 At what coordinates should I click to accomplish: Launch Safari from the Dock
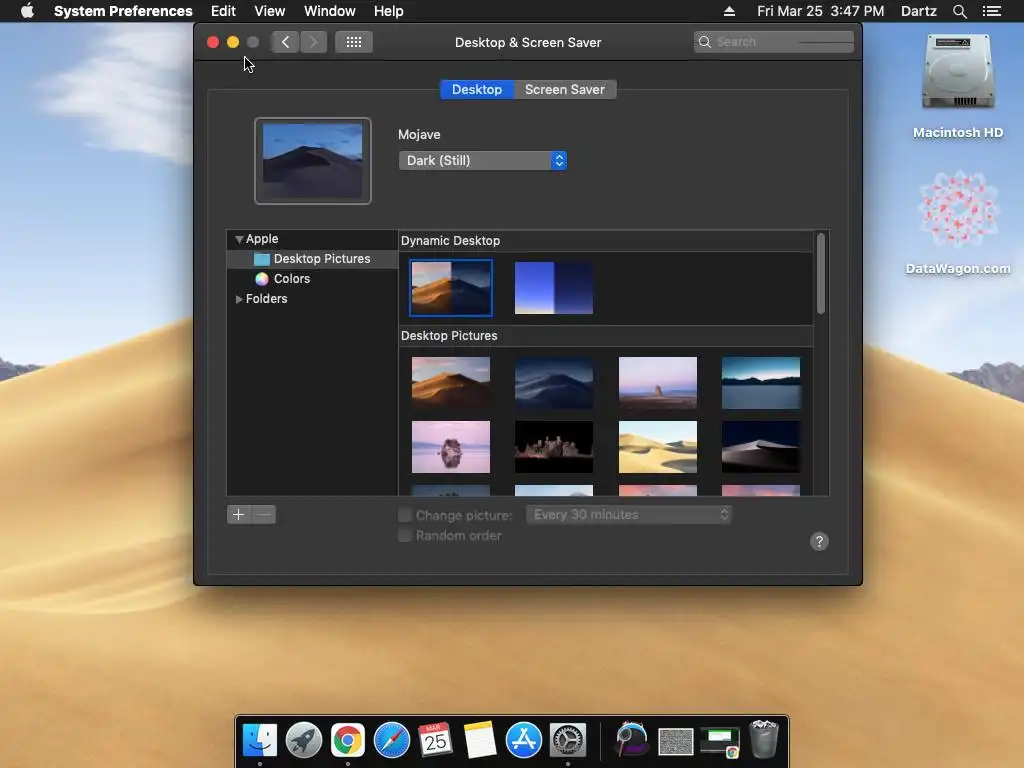(x=391, y=740)
